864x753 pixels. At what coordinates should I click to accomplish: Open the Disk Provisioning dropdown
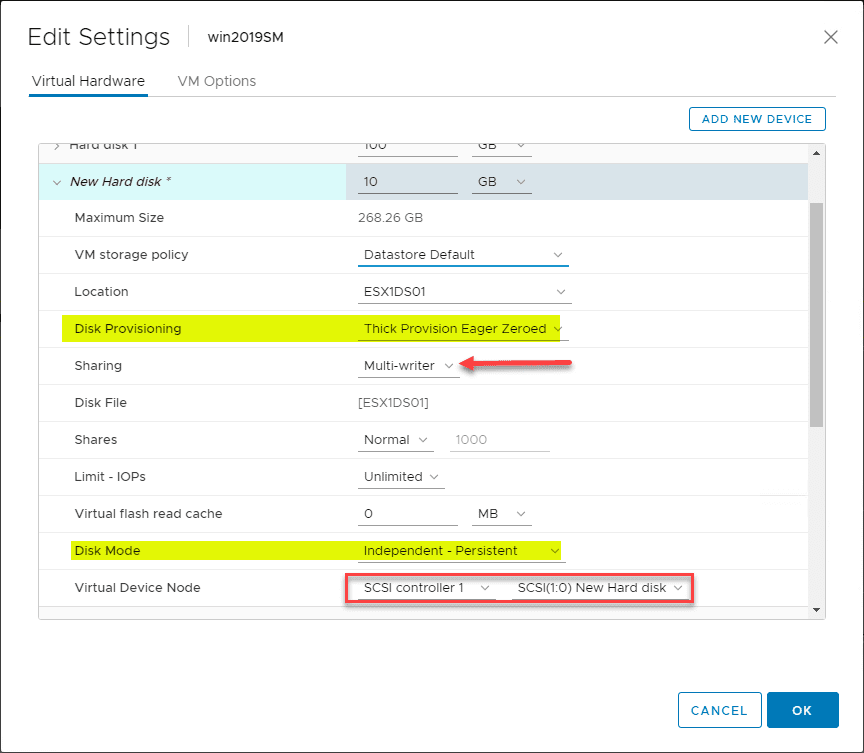462,329
